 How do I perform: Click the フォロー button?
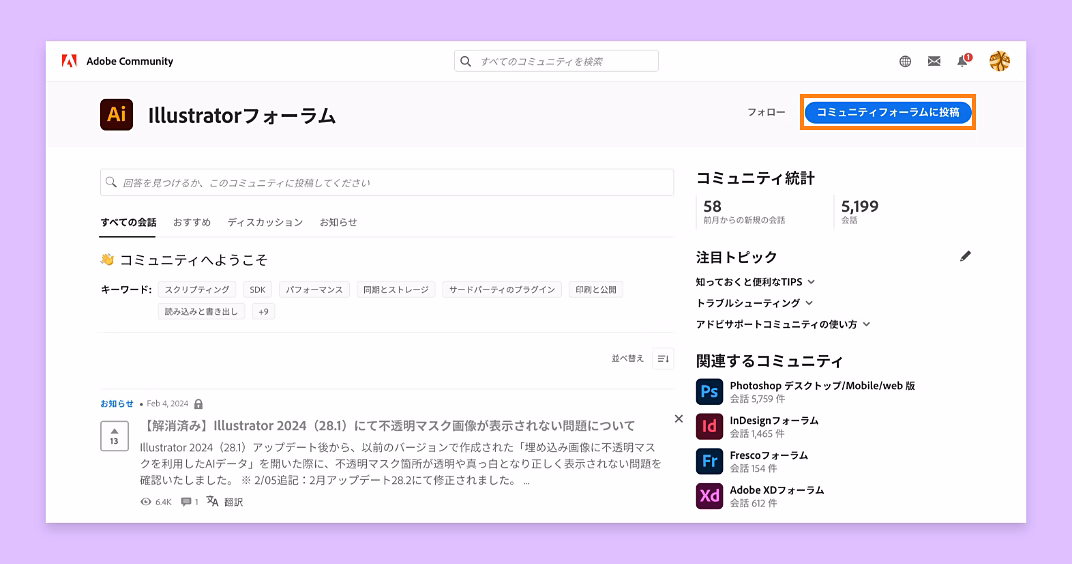tap(766, 112)
